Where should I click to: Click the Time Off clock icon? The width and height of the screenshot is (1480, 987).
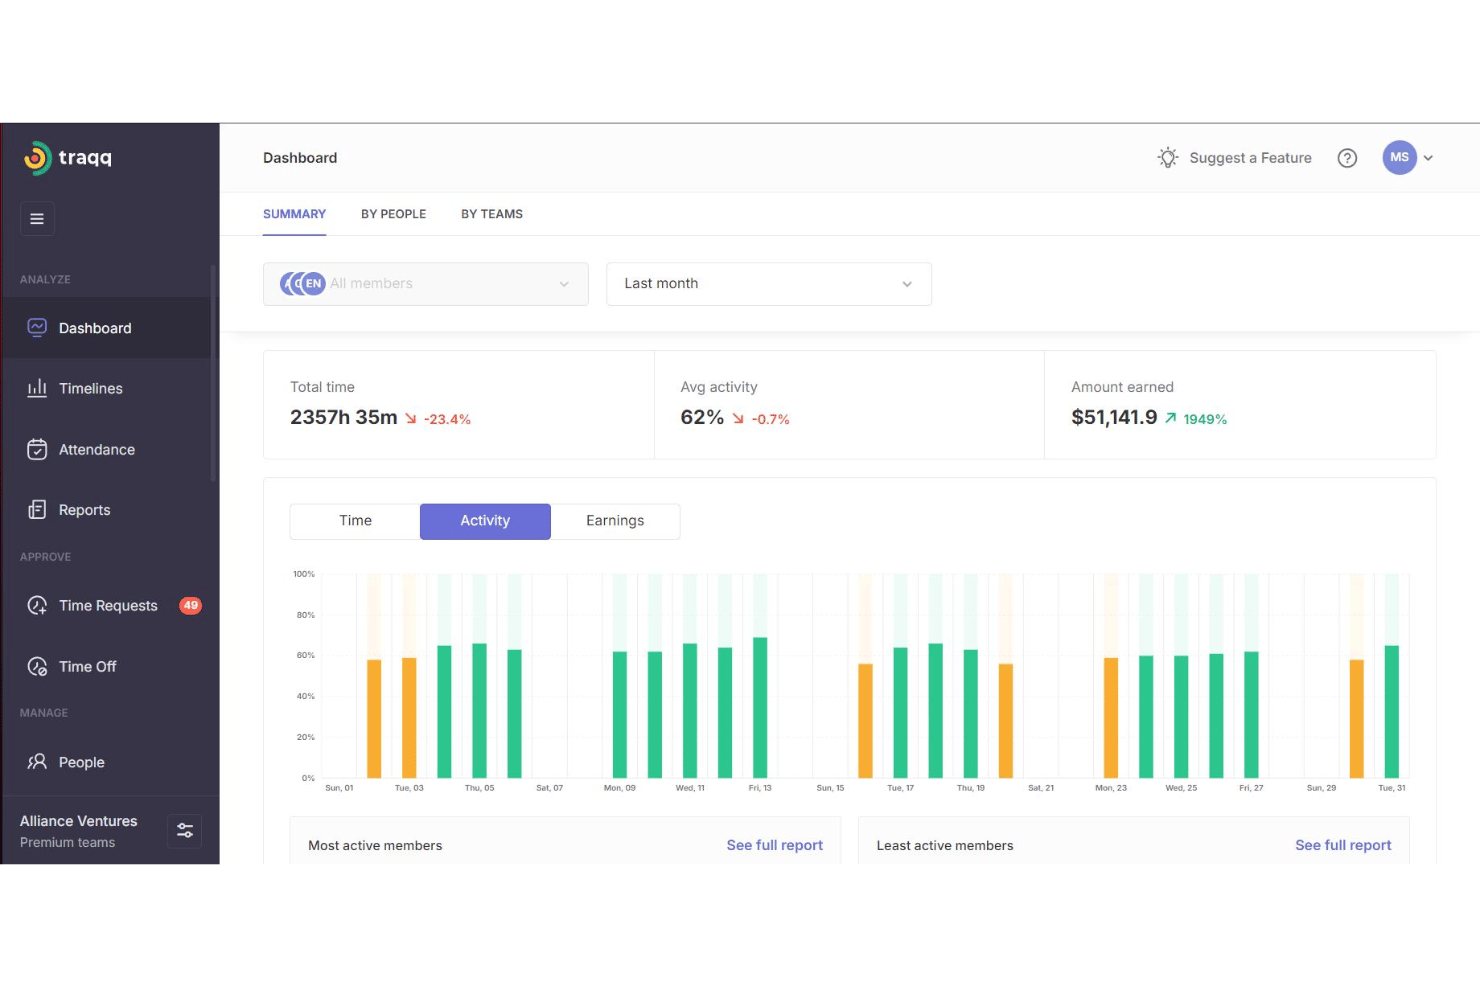[37, 666]
